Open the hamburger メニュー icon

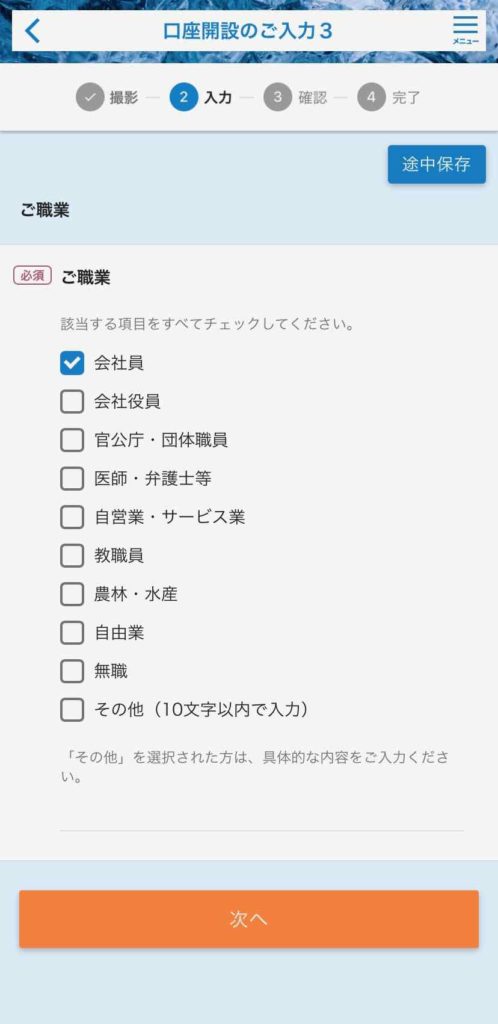465,30
